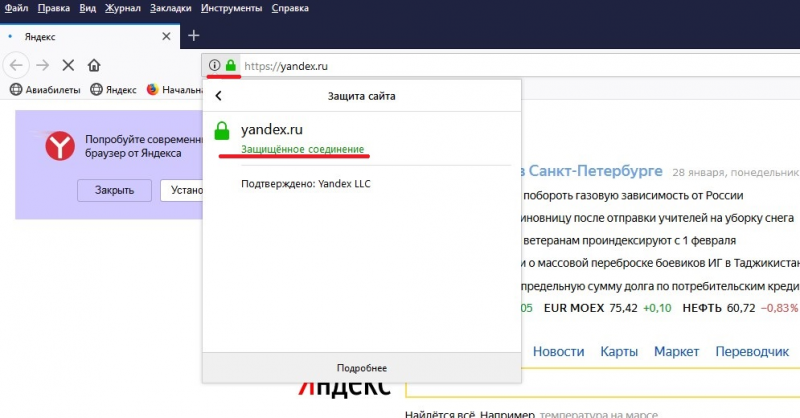Open the Правка menu
This screenshot has height=418, width=800.
click(54, 8)
